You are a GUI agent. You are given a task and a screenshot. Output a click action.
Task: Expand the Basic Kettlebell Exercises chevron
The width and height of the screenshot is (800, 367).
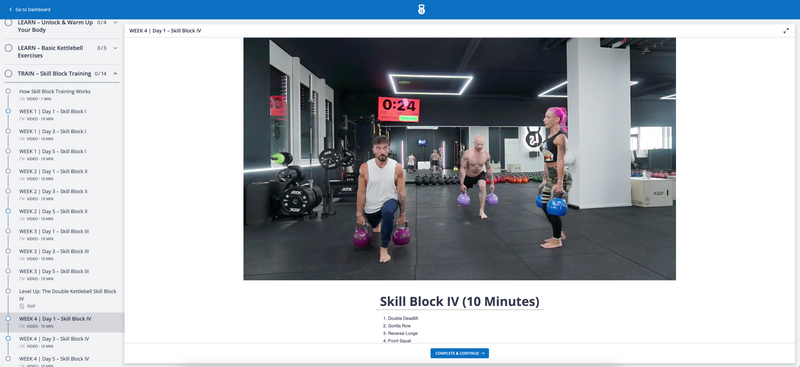[x=115, y=48]
